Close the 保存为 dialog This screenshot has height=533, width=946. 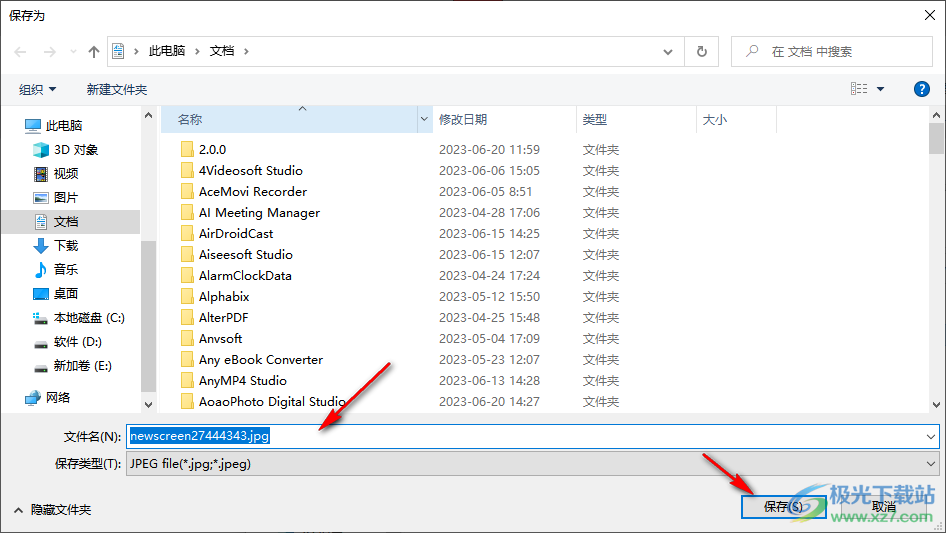pos(930,15)
